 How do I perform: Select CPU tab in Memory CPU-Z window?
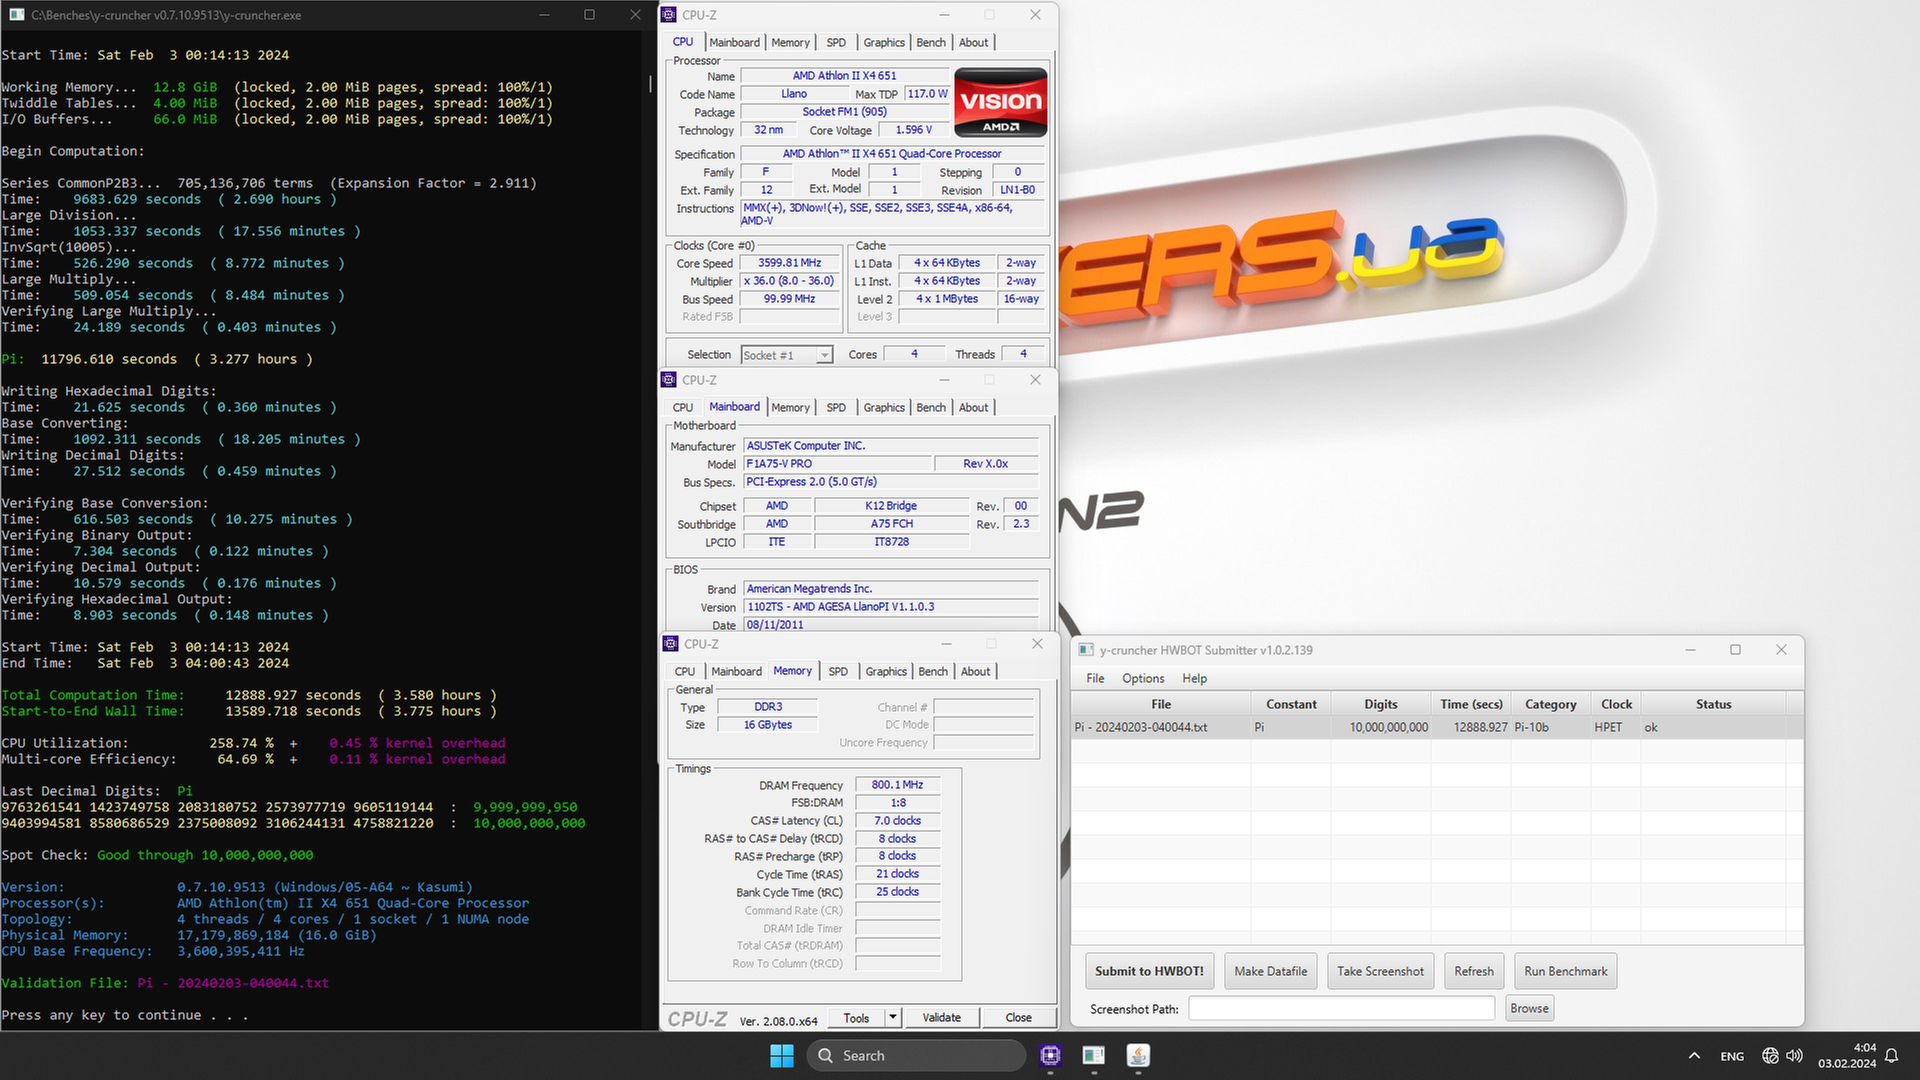[685, 672]
